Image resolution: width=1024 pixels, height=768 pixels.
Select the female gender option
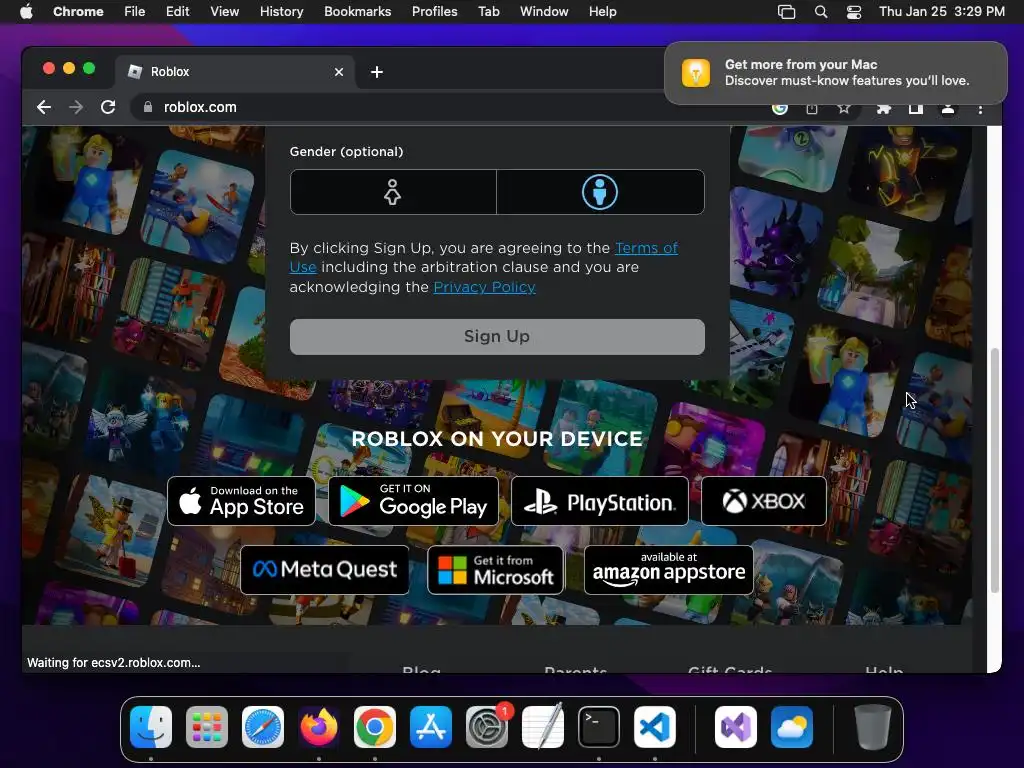392,192
